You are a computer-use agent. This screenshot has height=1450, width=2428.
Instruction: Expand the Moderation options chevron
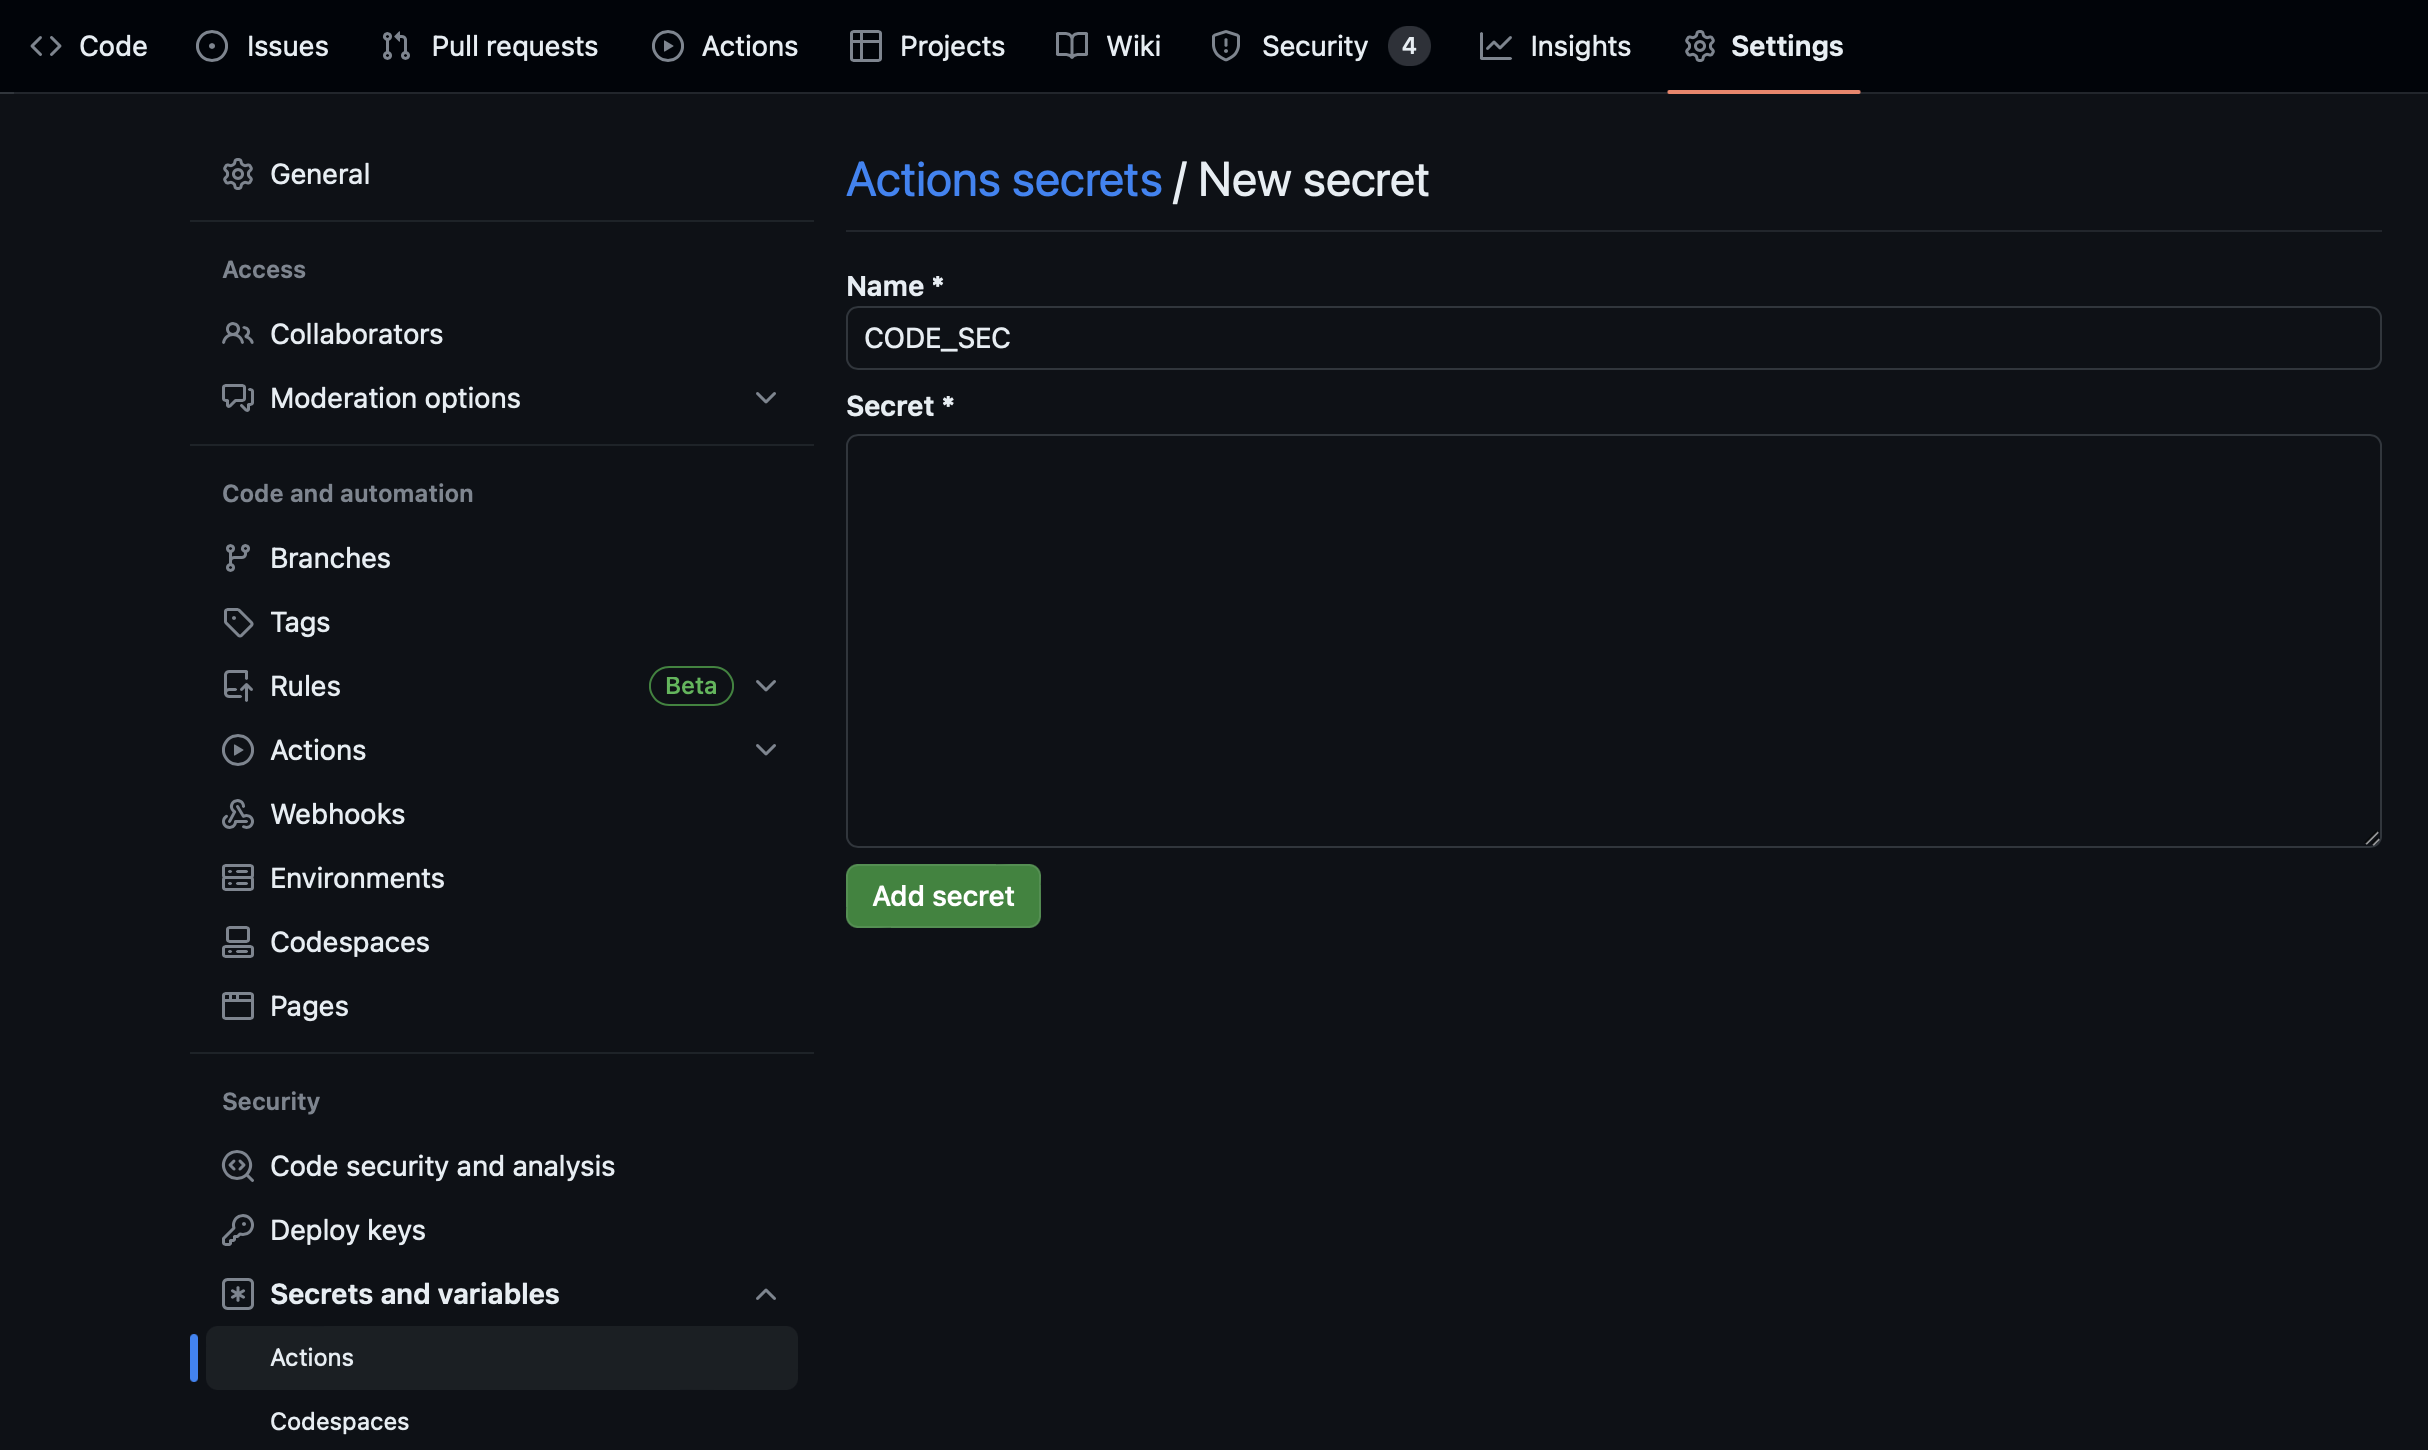point(765,398)
